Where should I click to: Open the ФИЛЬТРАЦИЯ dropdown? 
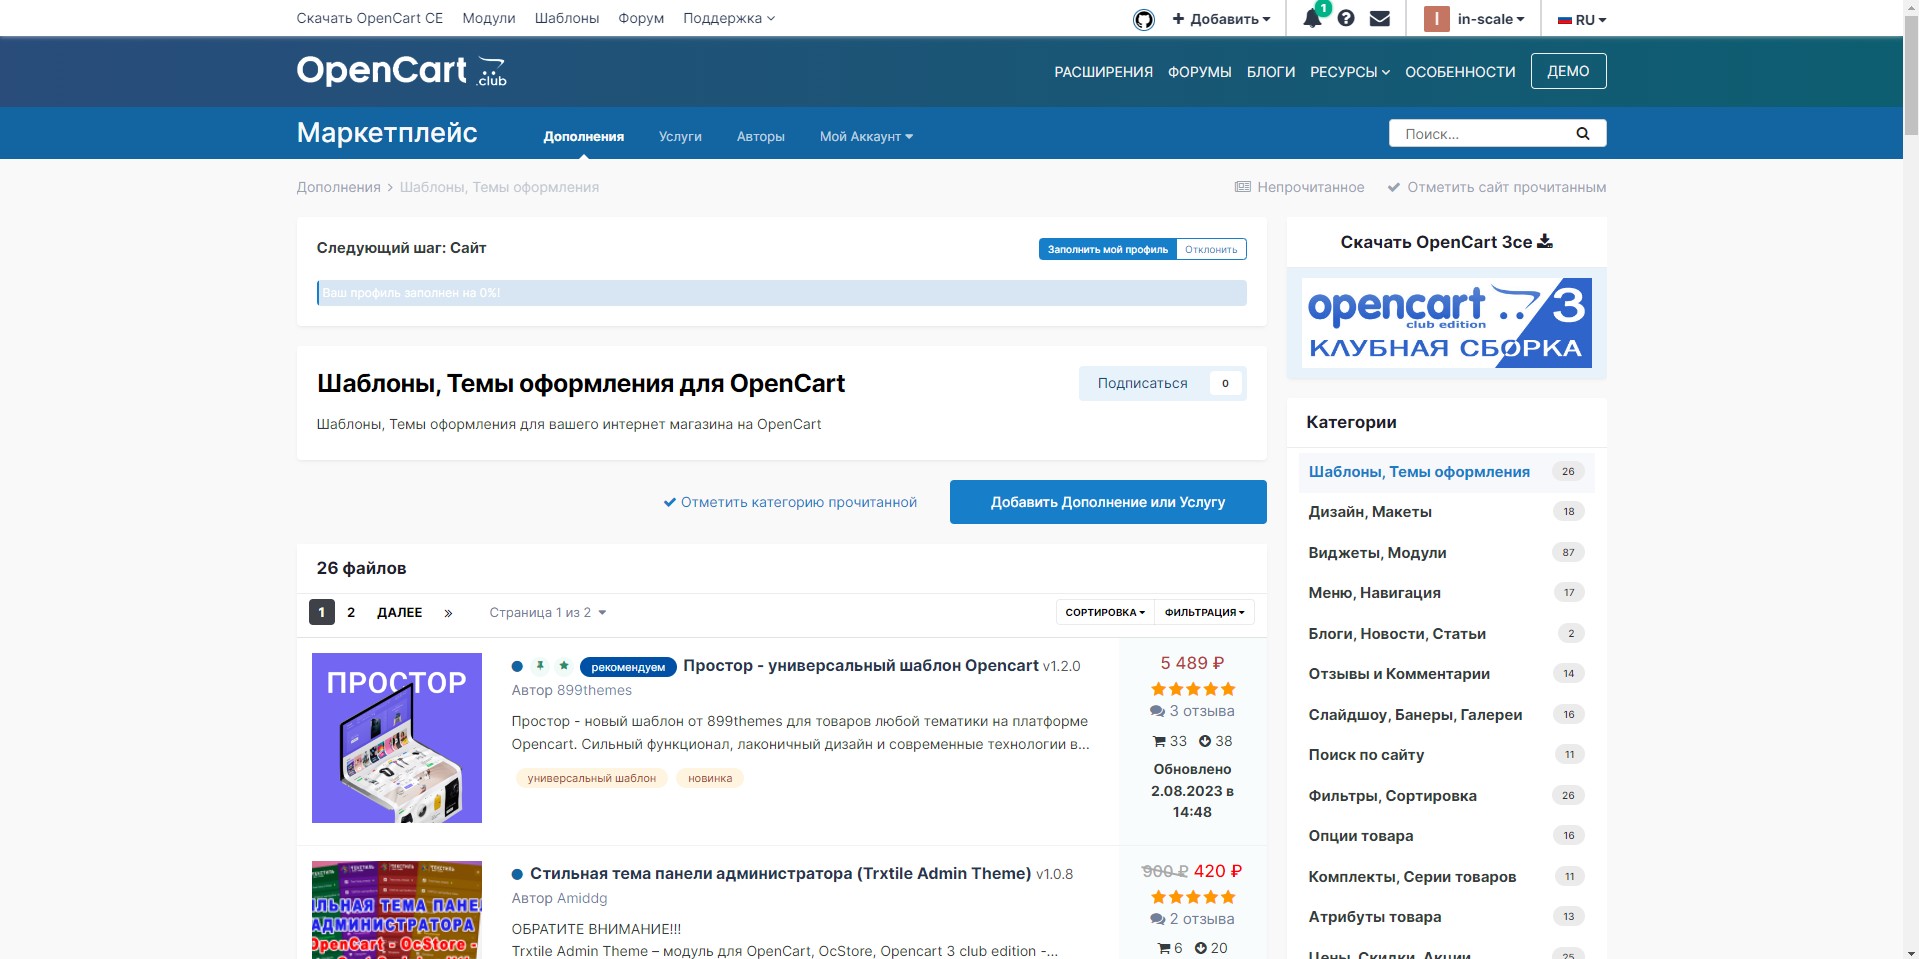point(1204,612)
